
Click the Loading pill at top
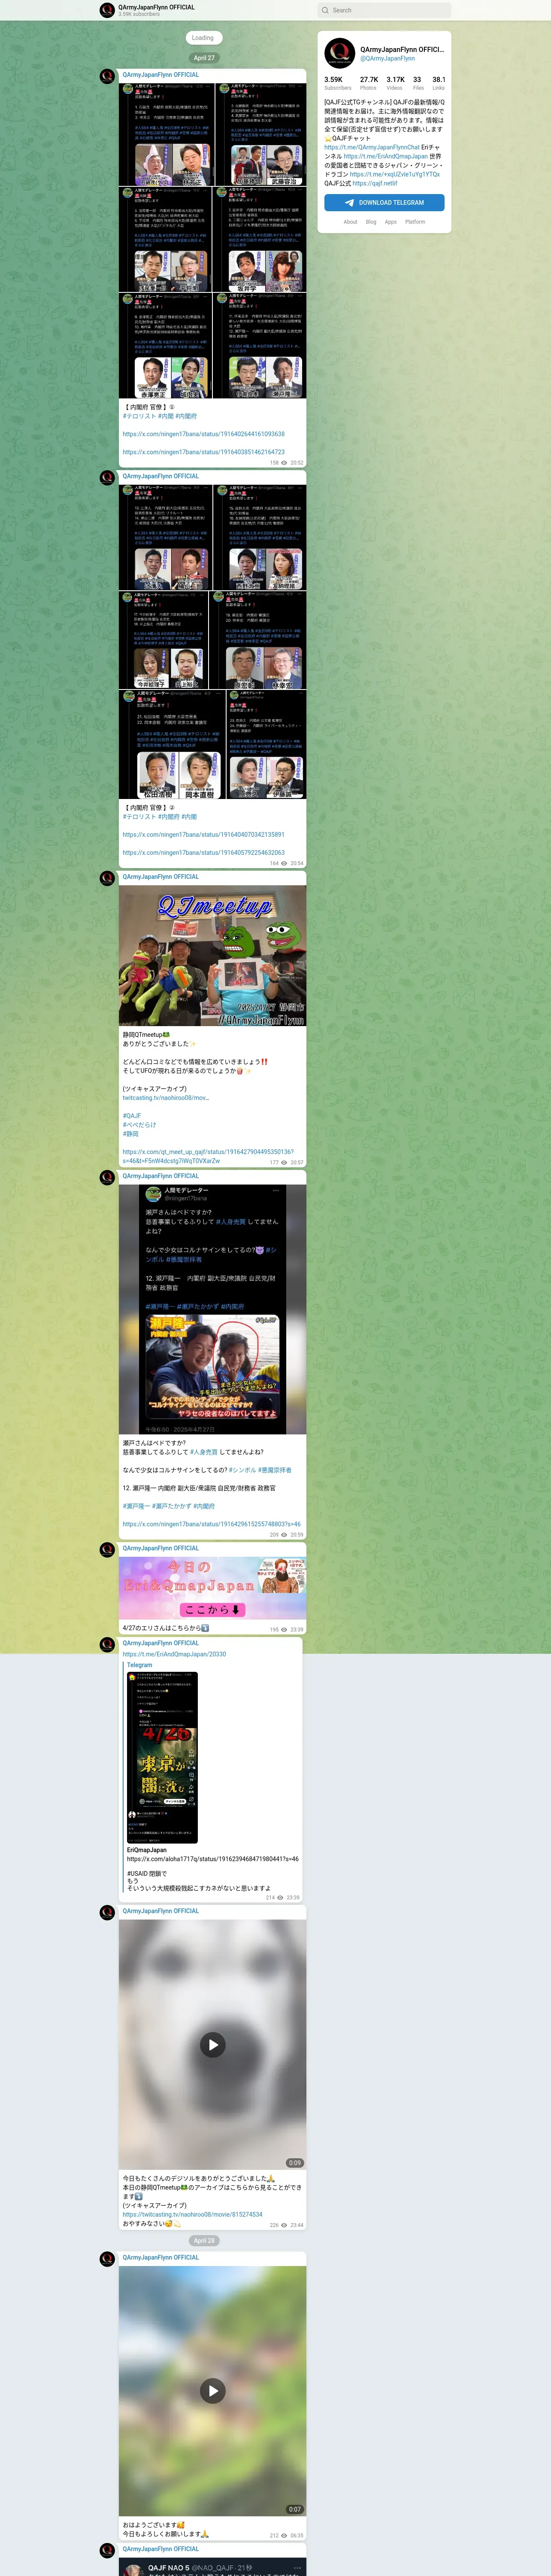[x=203, y=38]
